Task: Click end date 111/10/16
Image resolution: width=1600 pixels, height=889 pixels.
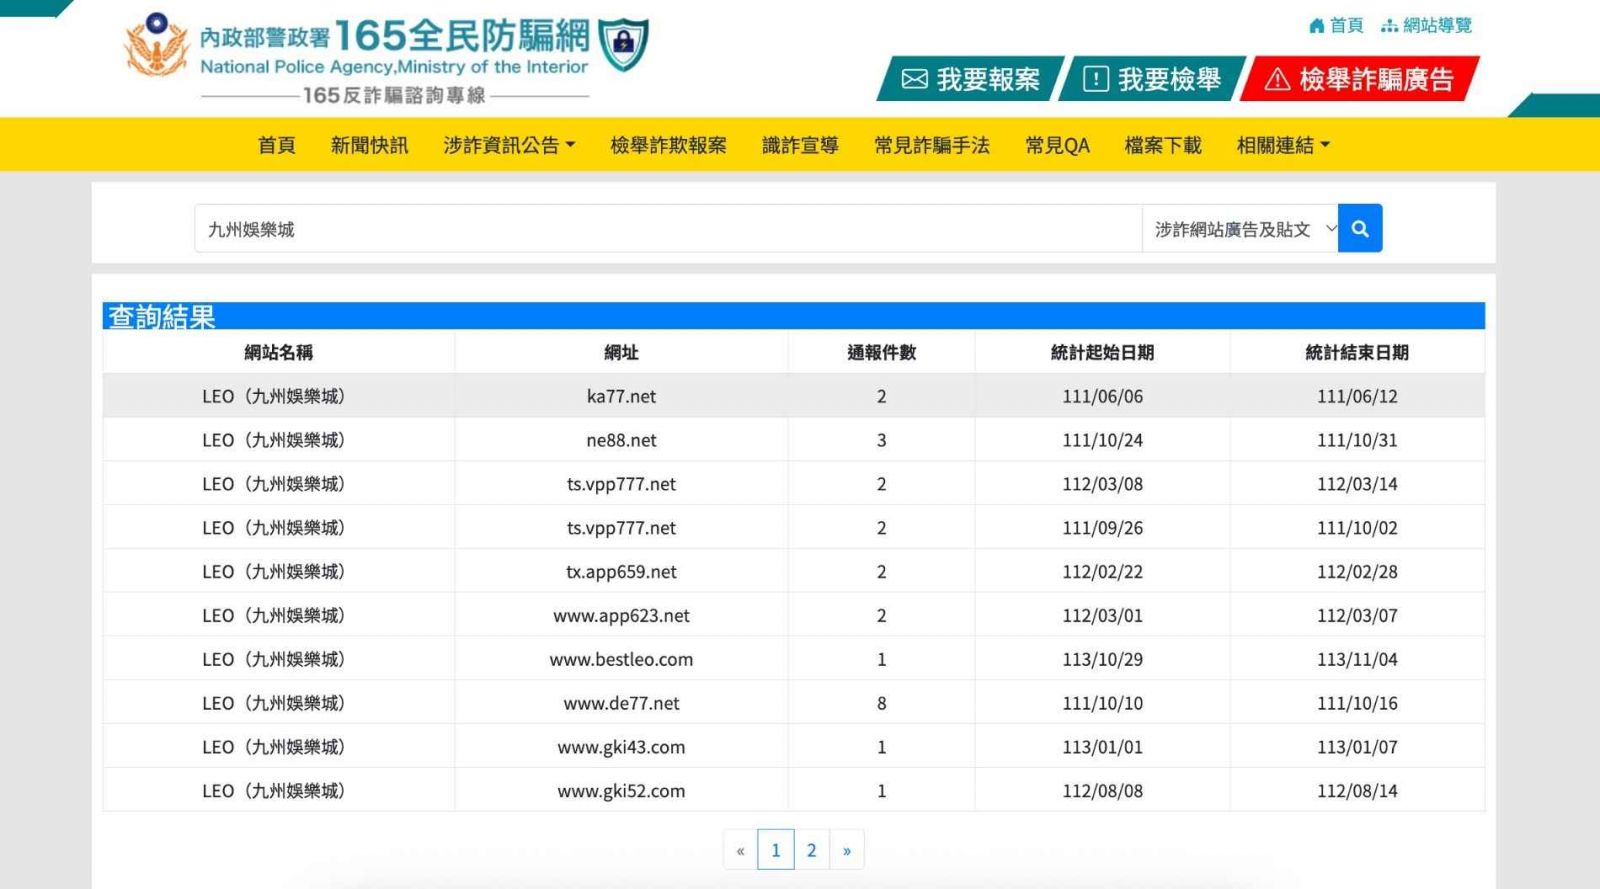Action: 1357,704
